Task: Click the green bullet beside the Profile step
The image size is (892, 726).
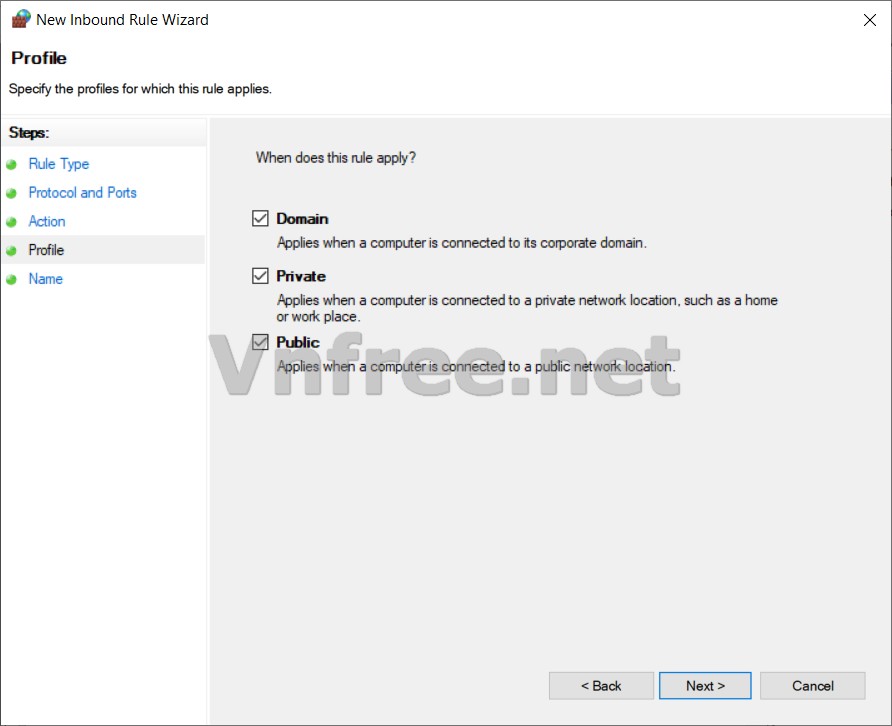Action: (x=12, y=251)
